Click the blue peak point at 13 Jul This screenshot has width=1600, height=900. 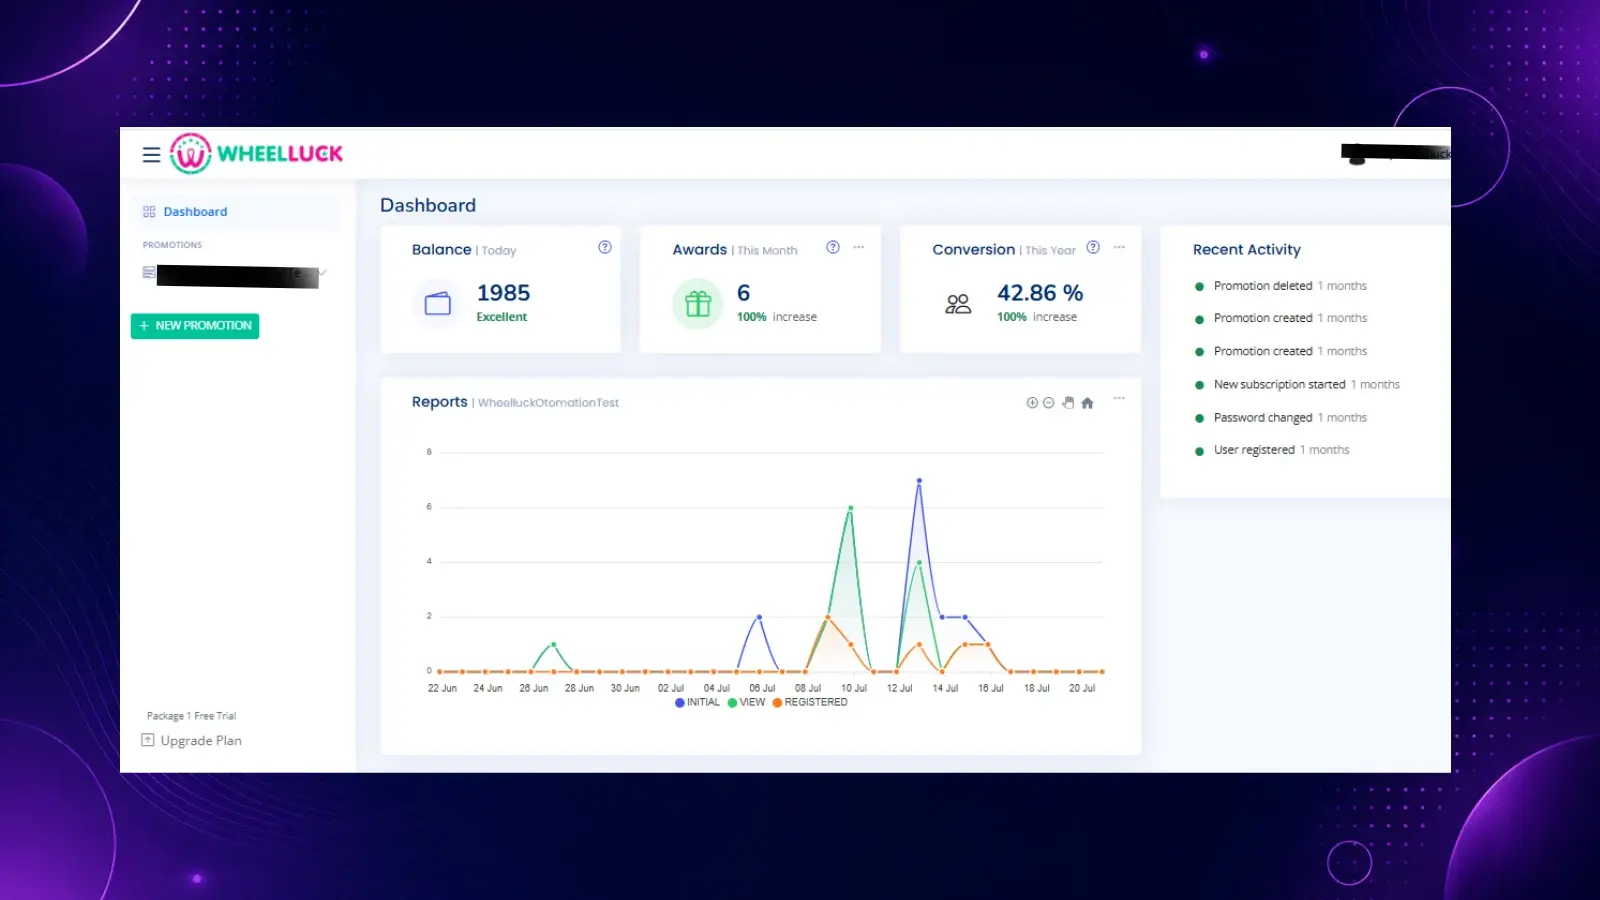pyautogui.click(x=919, y=481)
